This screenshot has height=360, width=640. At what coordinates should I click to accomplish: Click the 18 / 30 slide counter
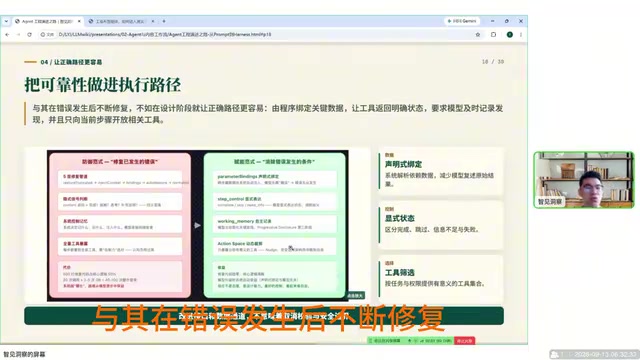tap(493, 62)
